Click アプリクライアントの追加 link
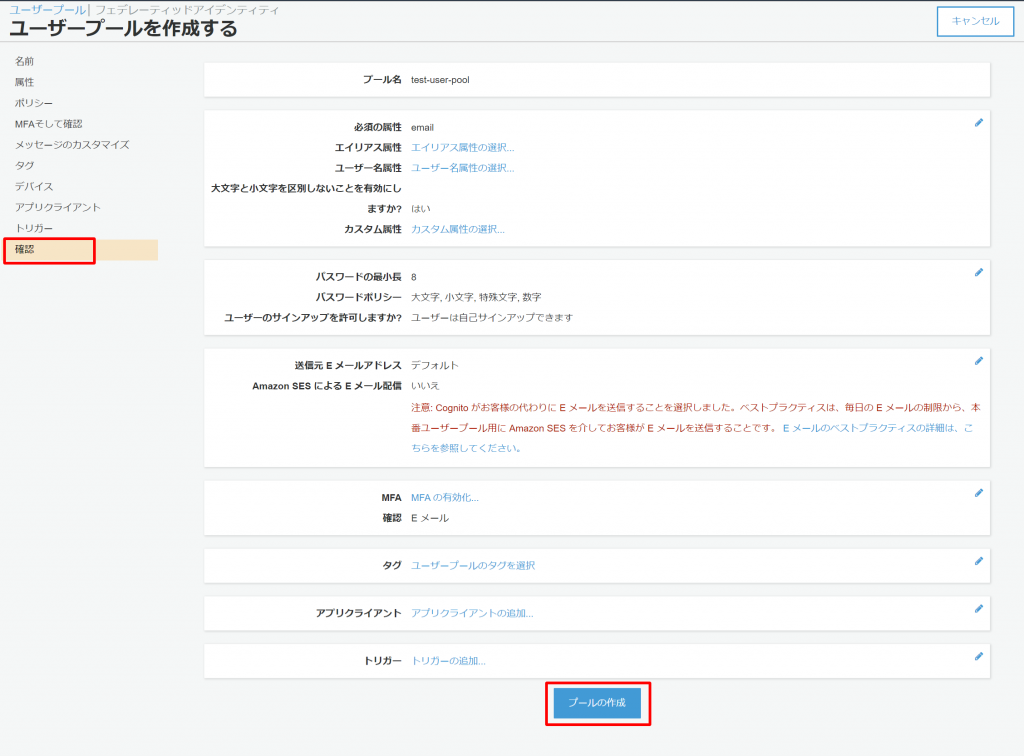The image size is (1024, 756). [x=472, y=613]
